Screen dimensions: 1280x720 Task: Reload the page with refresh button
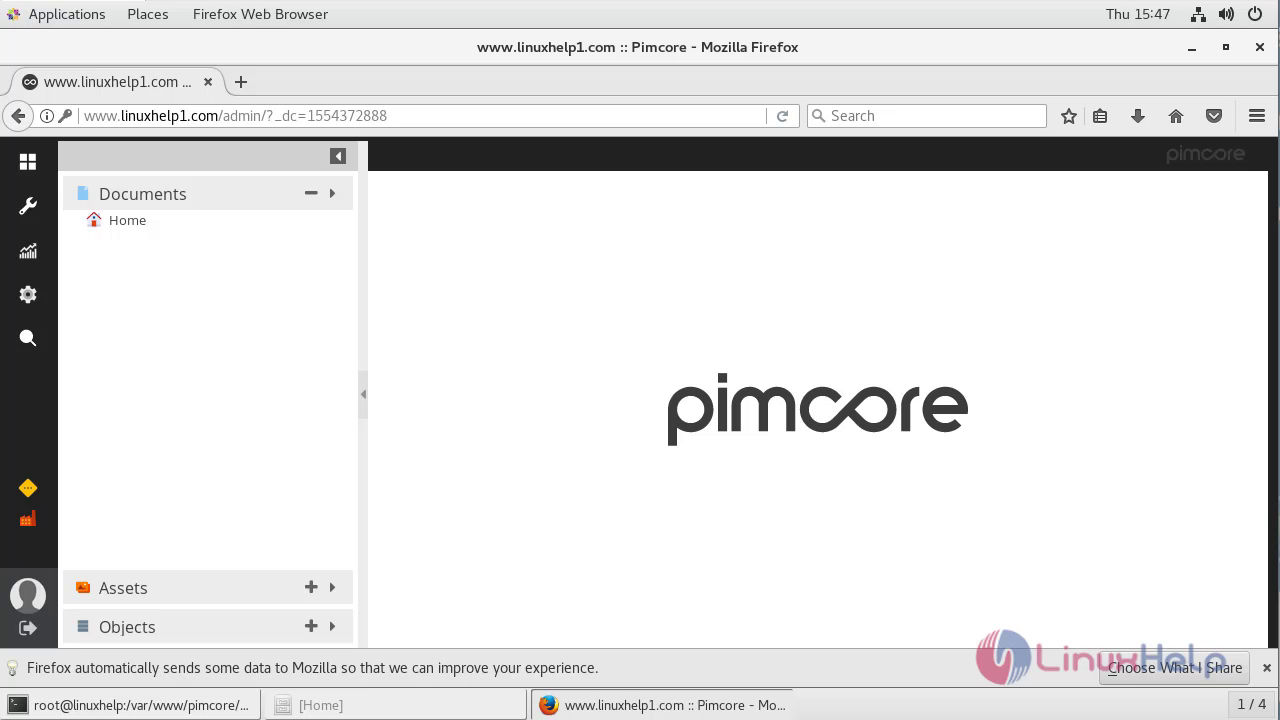click(x=783, y=116)
